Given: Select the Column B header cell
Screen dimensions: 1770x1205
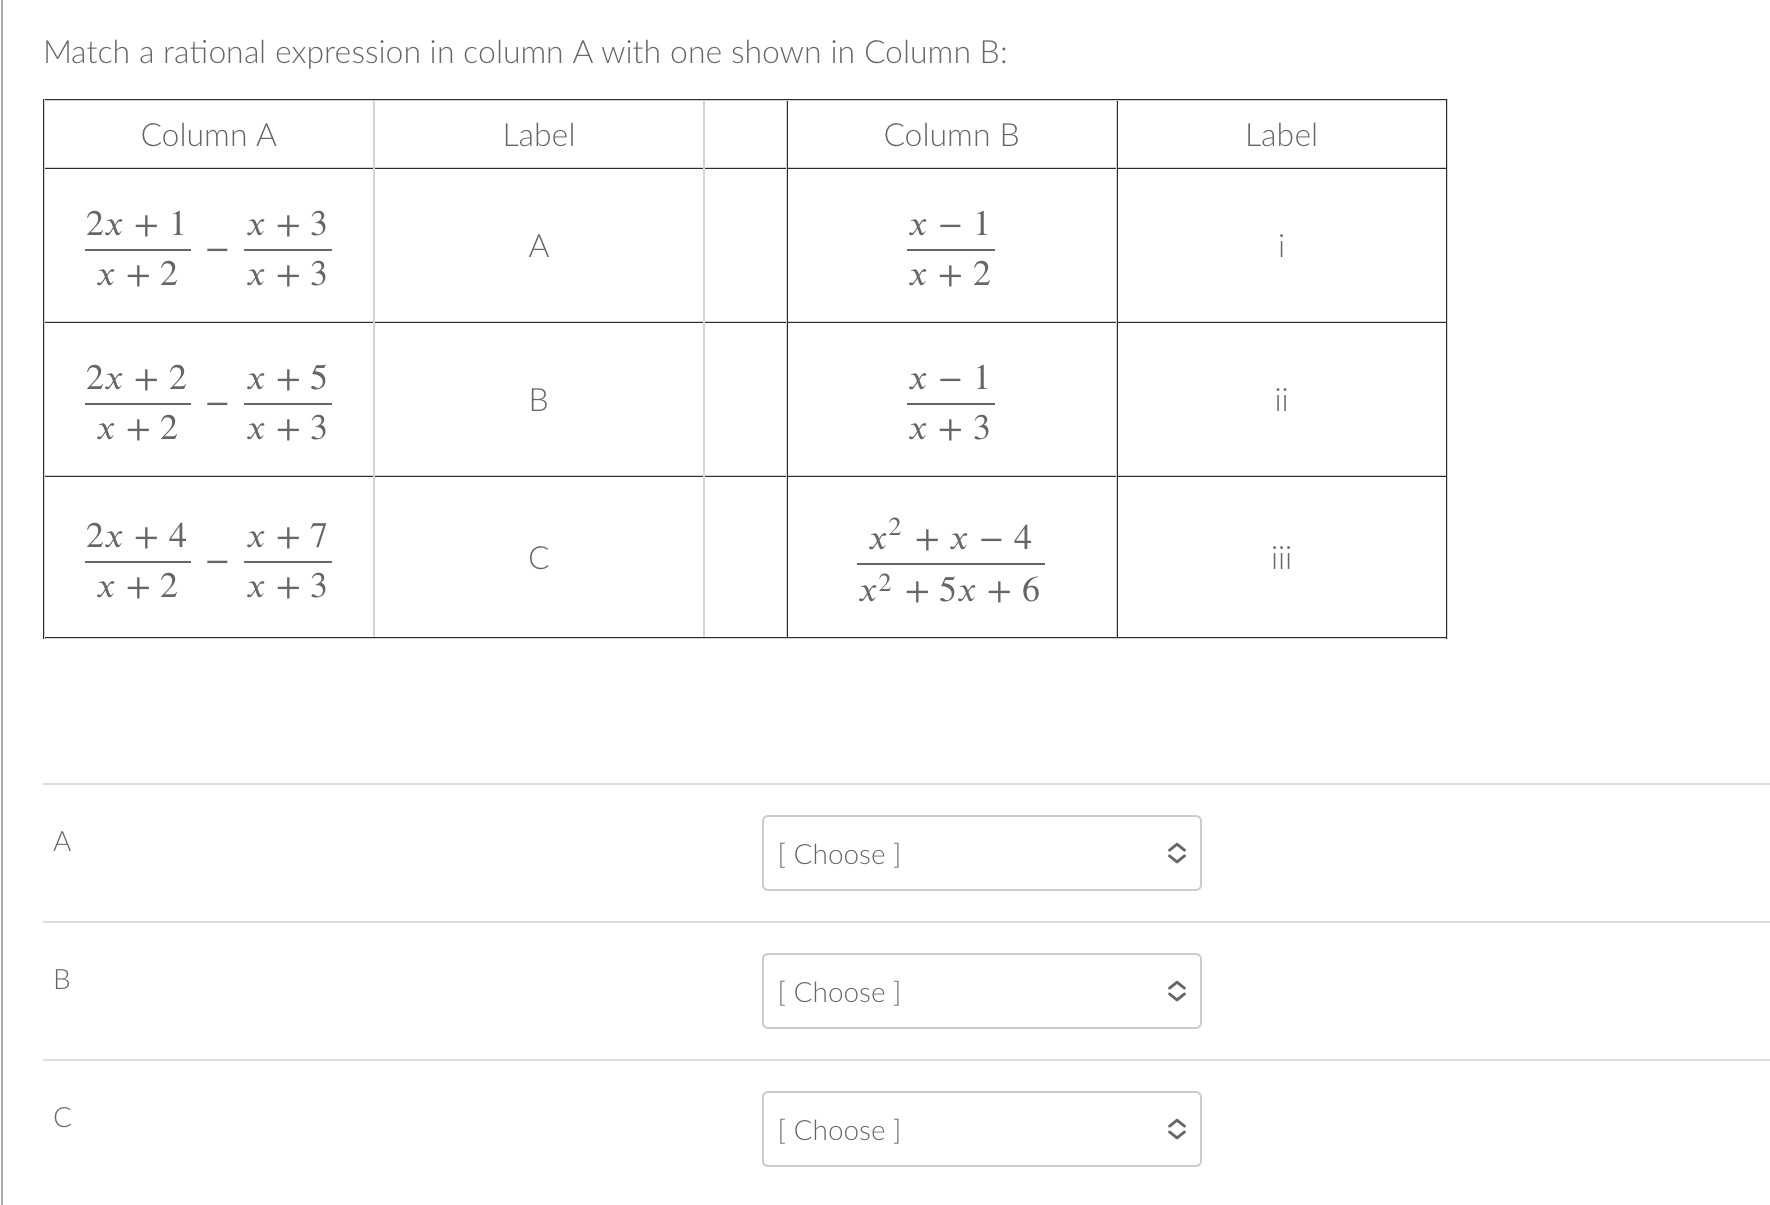Looking at the screenshot, I should coord(951,134).
